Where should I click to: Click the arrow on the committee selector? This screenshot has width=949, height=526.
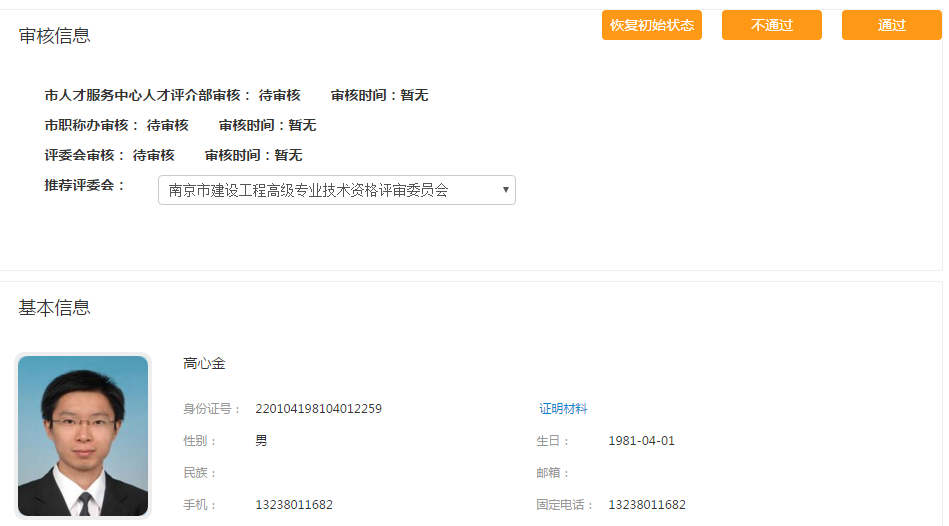click(x=505, y=190)
